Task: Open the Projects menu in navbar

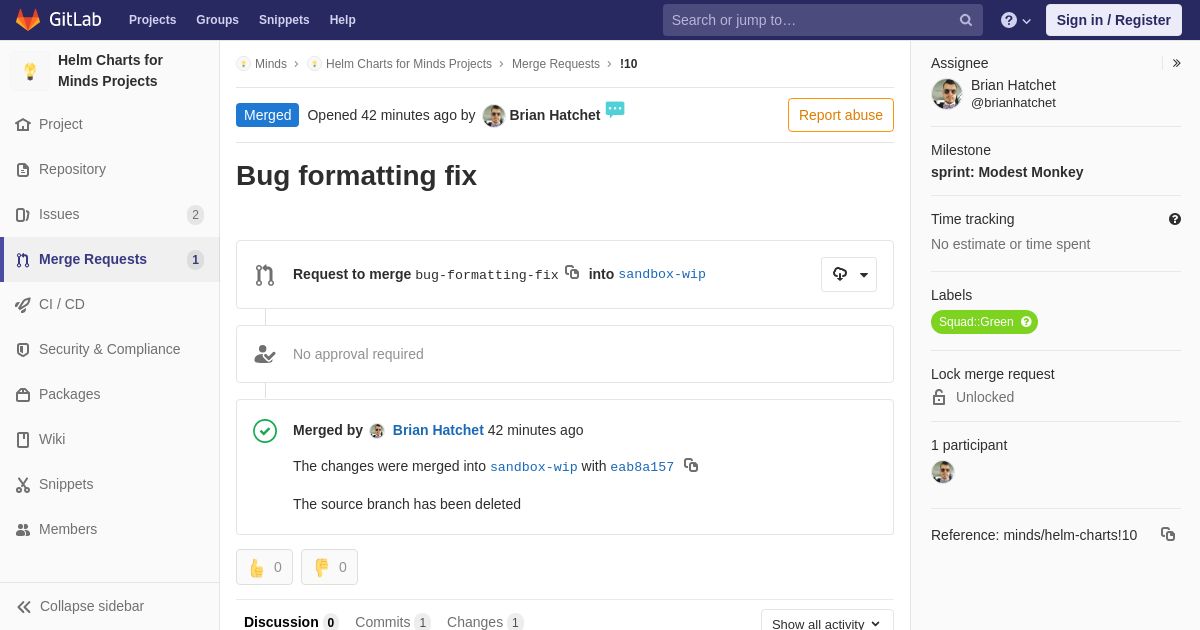Action: pos(152,20)
